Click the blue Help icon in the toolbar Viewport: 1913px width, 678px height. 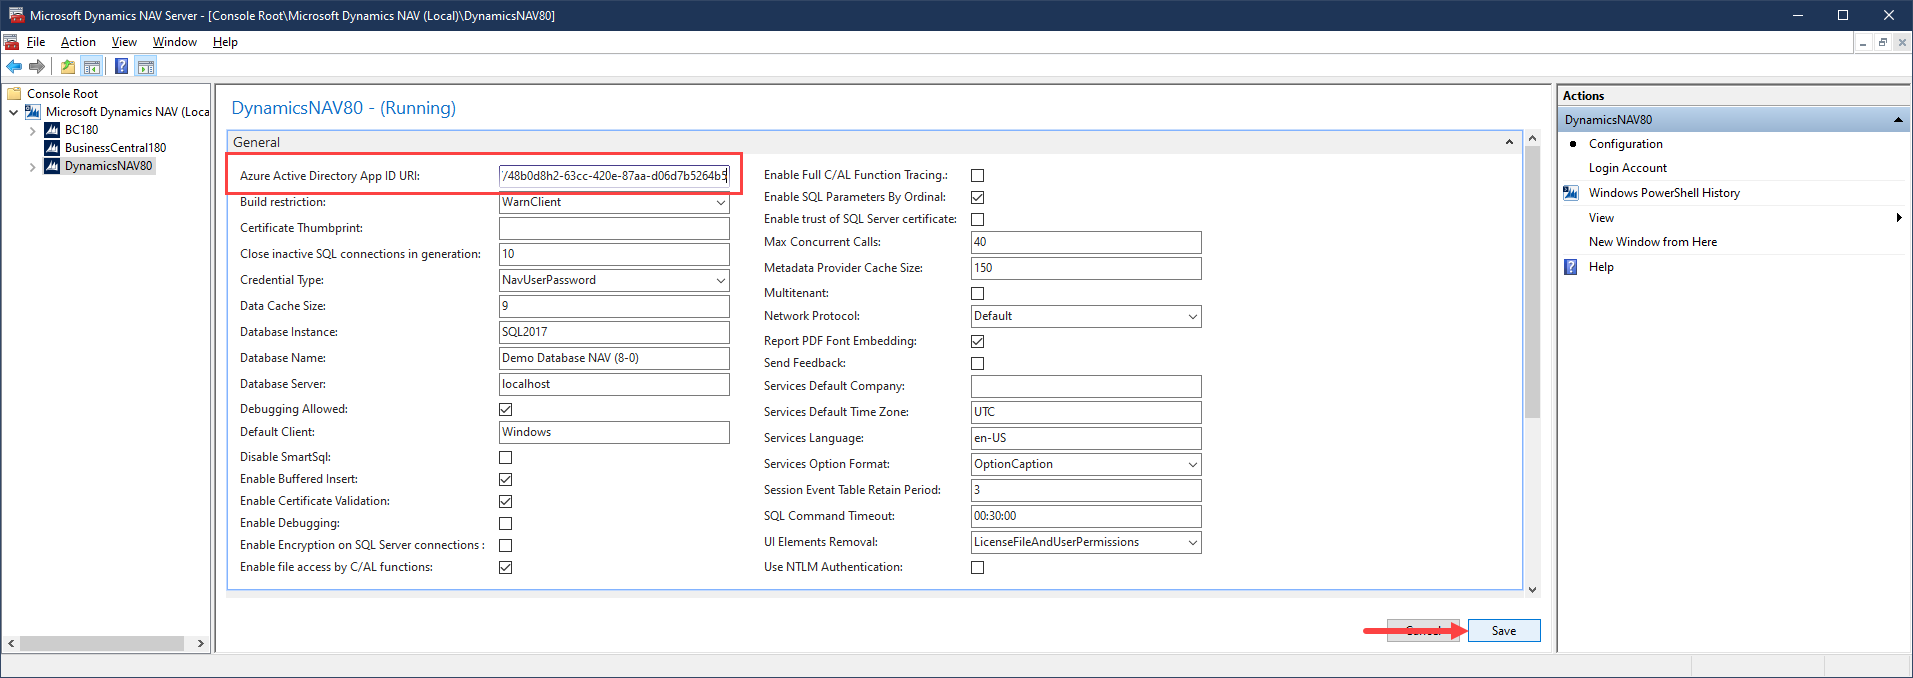click(x=121, y=67)
